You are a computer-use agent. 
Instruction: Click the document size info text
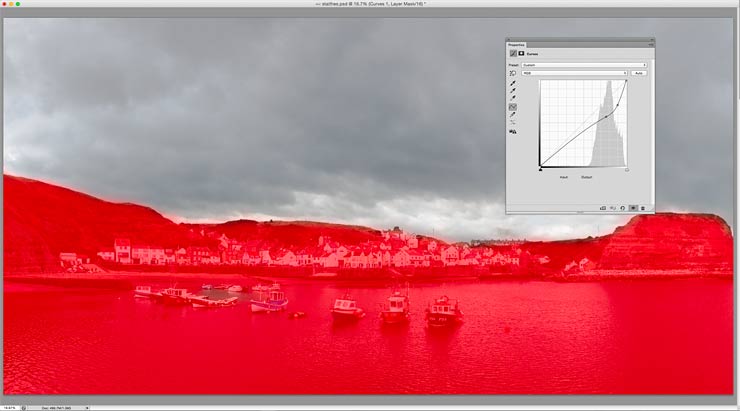[x=56, y=408]
